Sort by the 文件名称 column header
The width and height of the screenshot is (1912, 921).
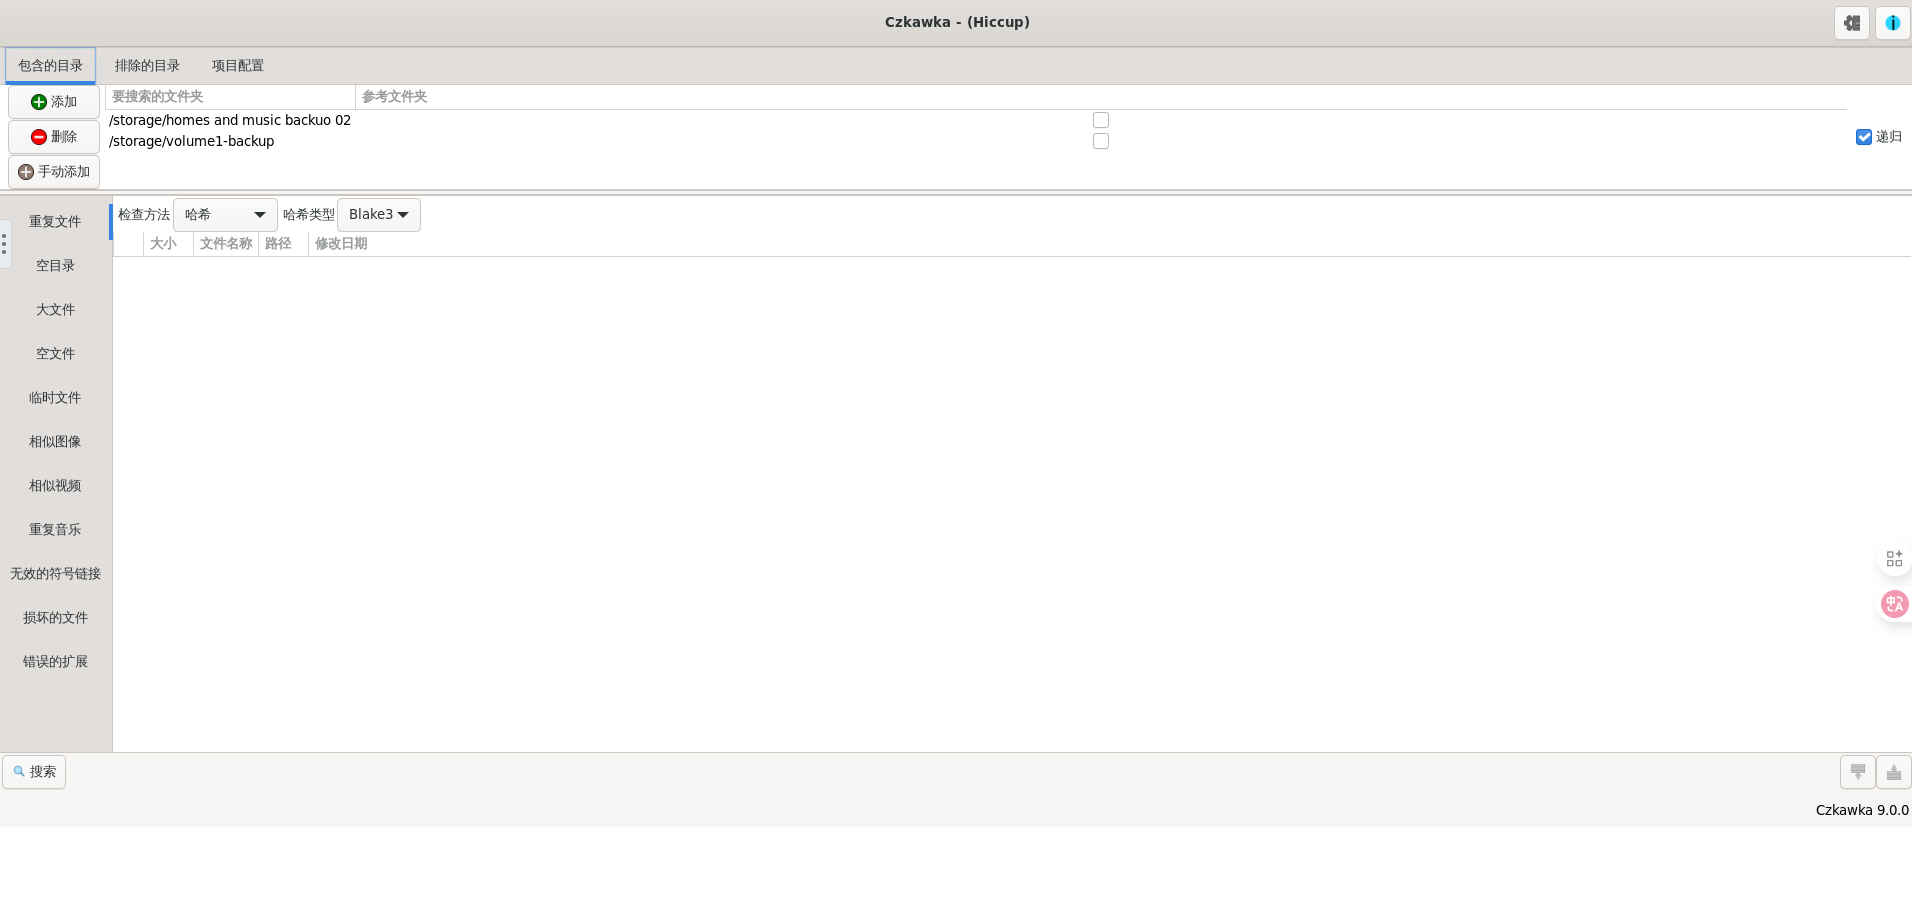[x=226, y=244]
